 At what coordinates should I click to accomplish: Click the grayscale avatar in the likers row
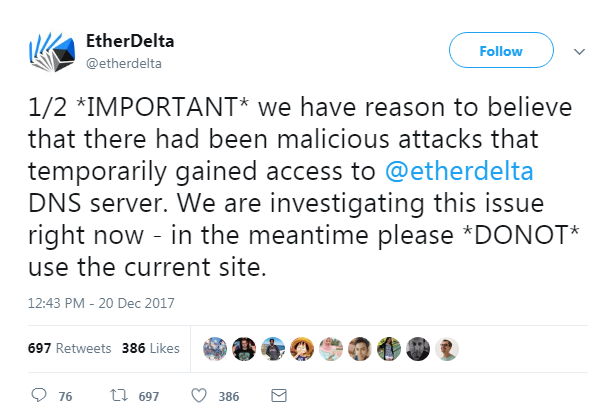click(418, 348)
